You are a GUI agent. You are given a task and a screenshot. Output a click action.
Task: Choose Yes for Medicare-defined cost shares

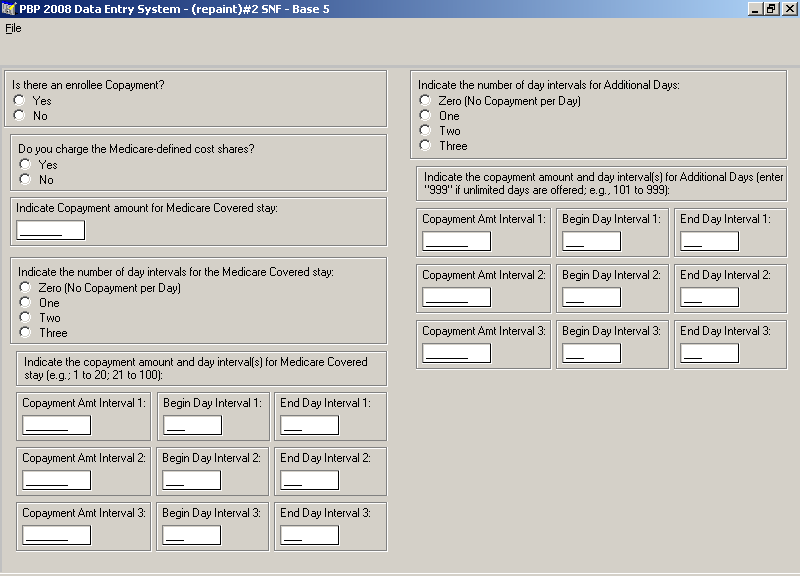click(25, 164)
